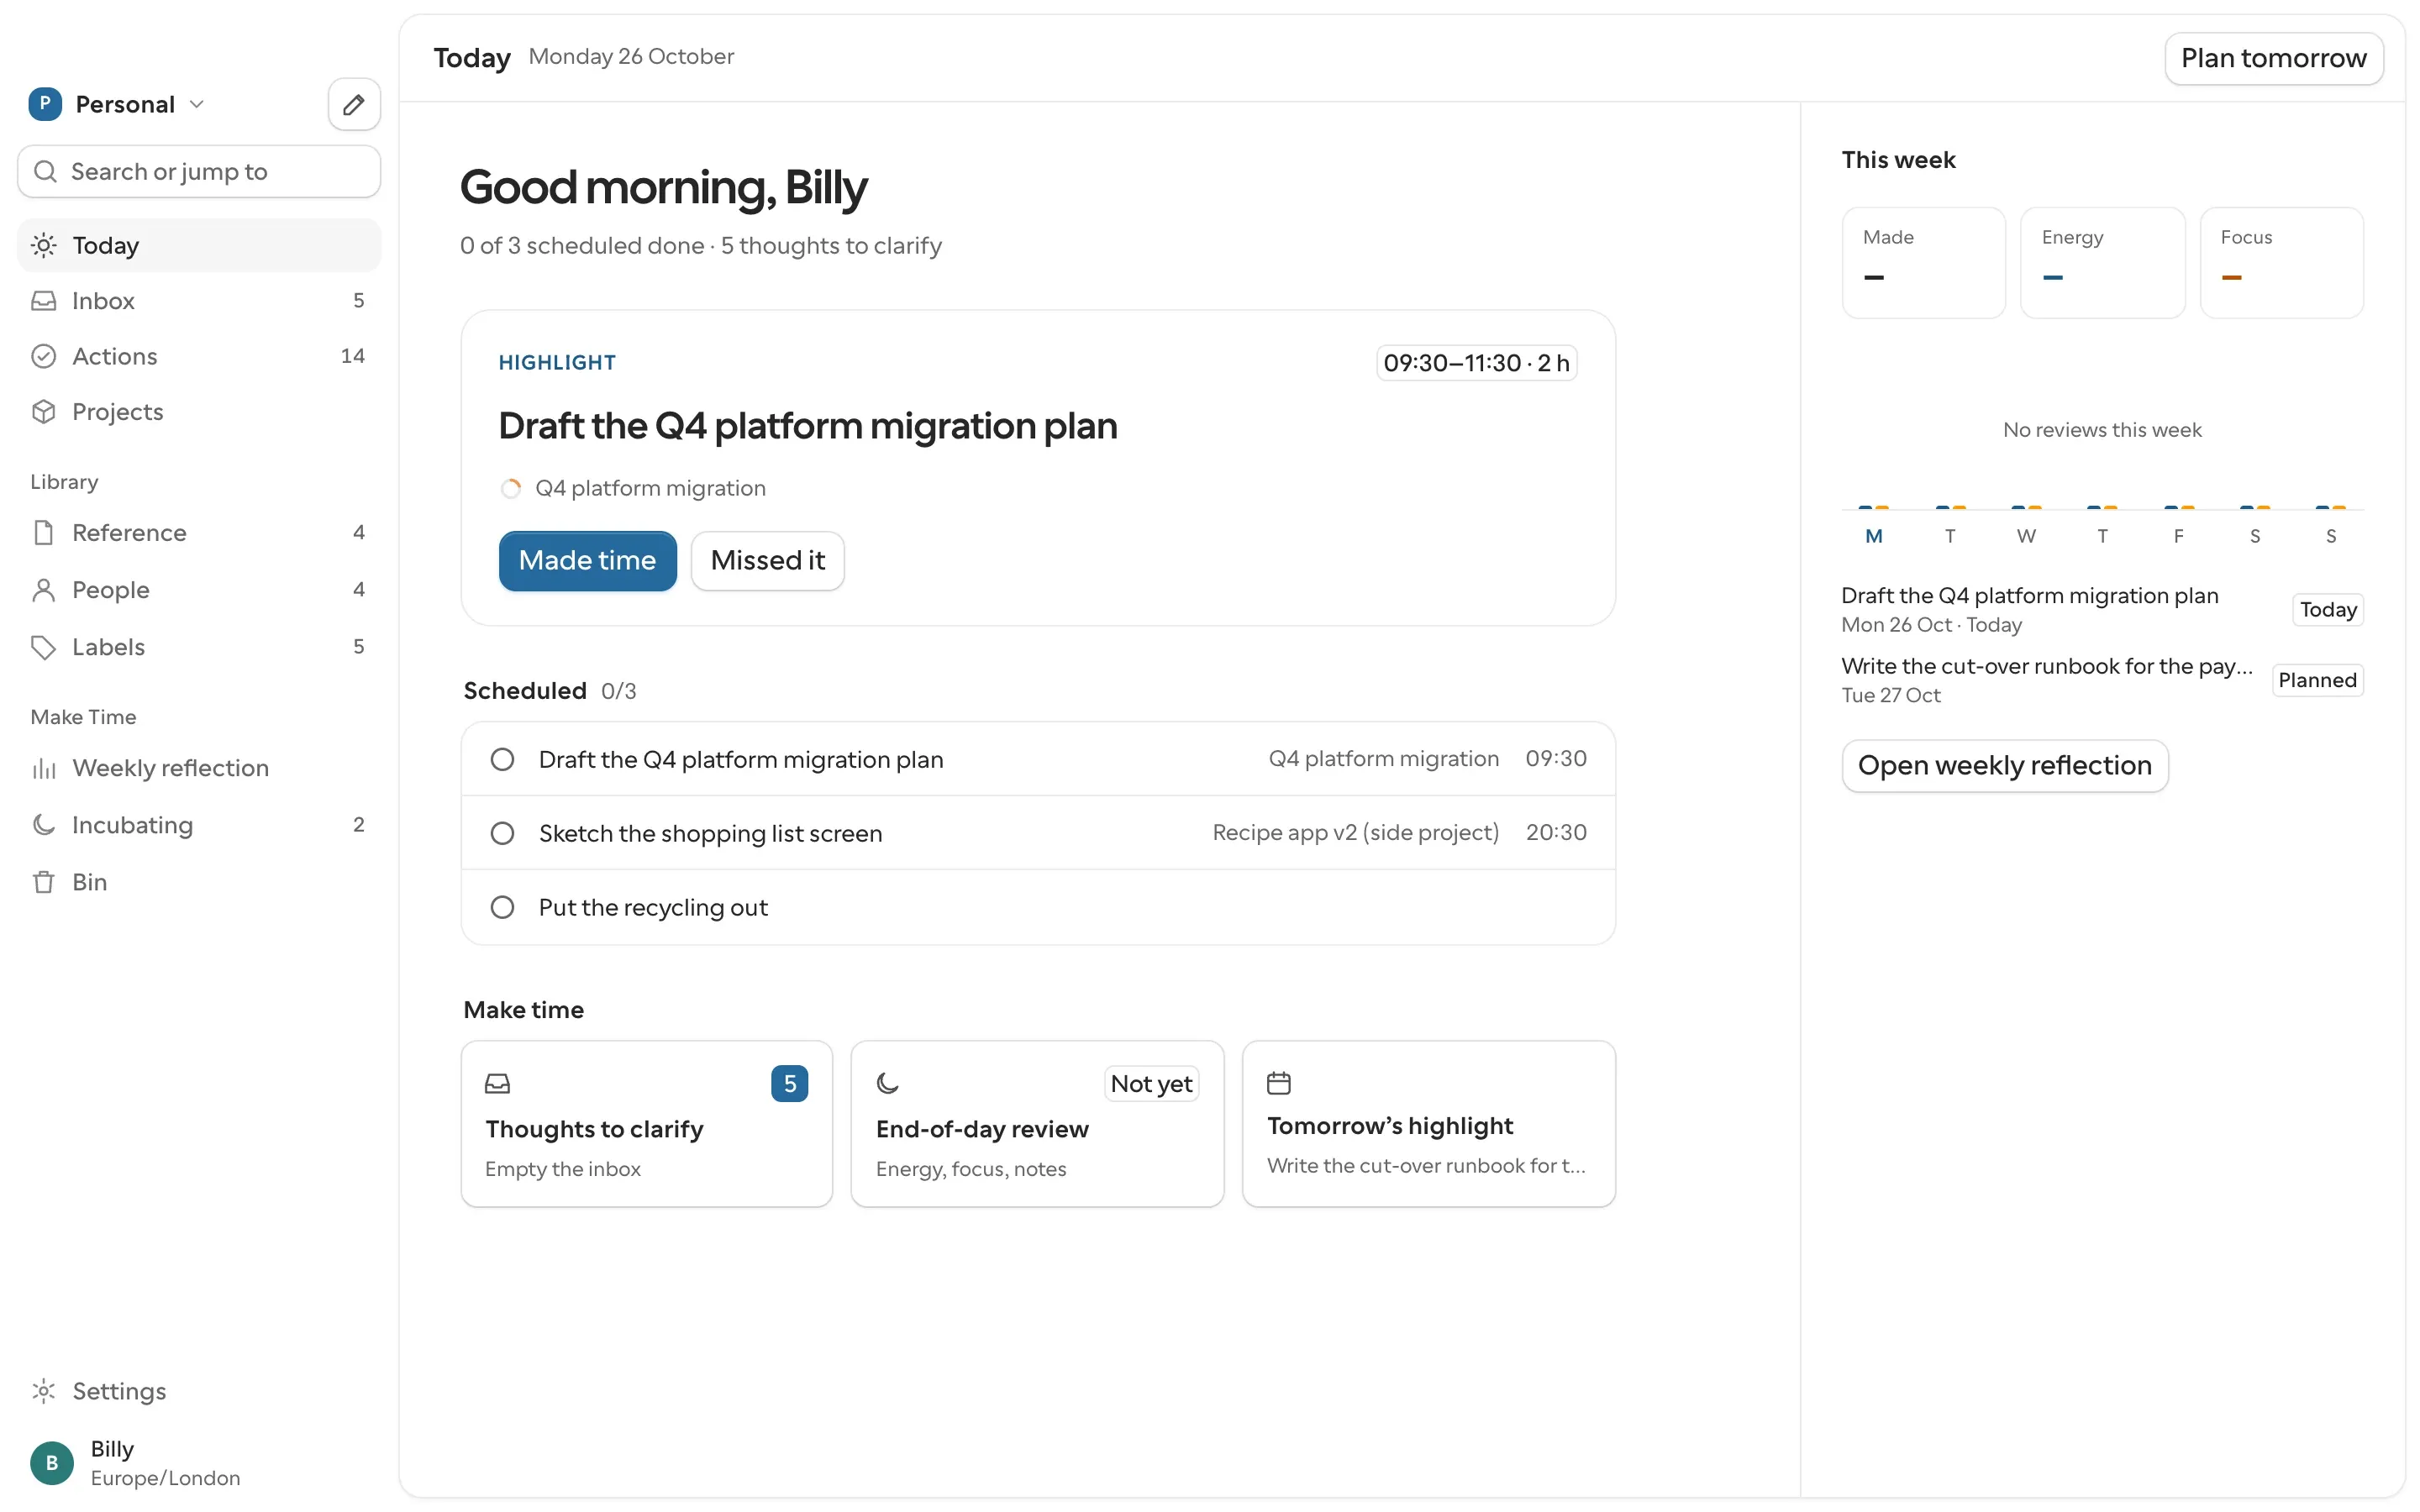
Task: Click the 09:30–11:30 · 2 h time chip
Action: 1476,362
